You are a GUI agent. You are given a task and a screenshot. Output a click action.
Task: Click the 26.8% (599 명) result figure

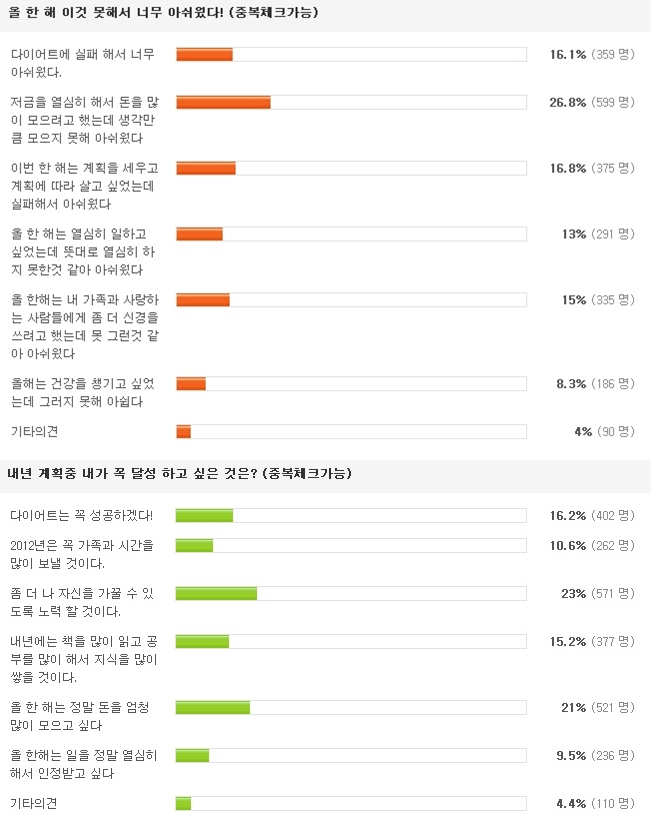coord(592,102)
